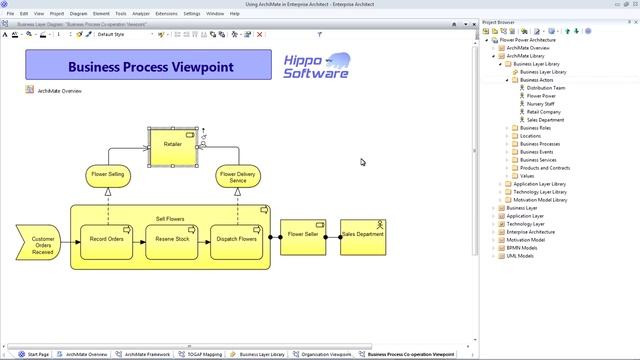The width and height of the screenshot is (640, 360).
Task: Open the Element menu
Action: click(x=101, y=13)
